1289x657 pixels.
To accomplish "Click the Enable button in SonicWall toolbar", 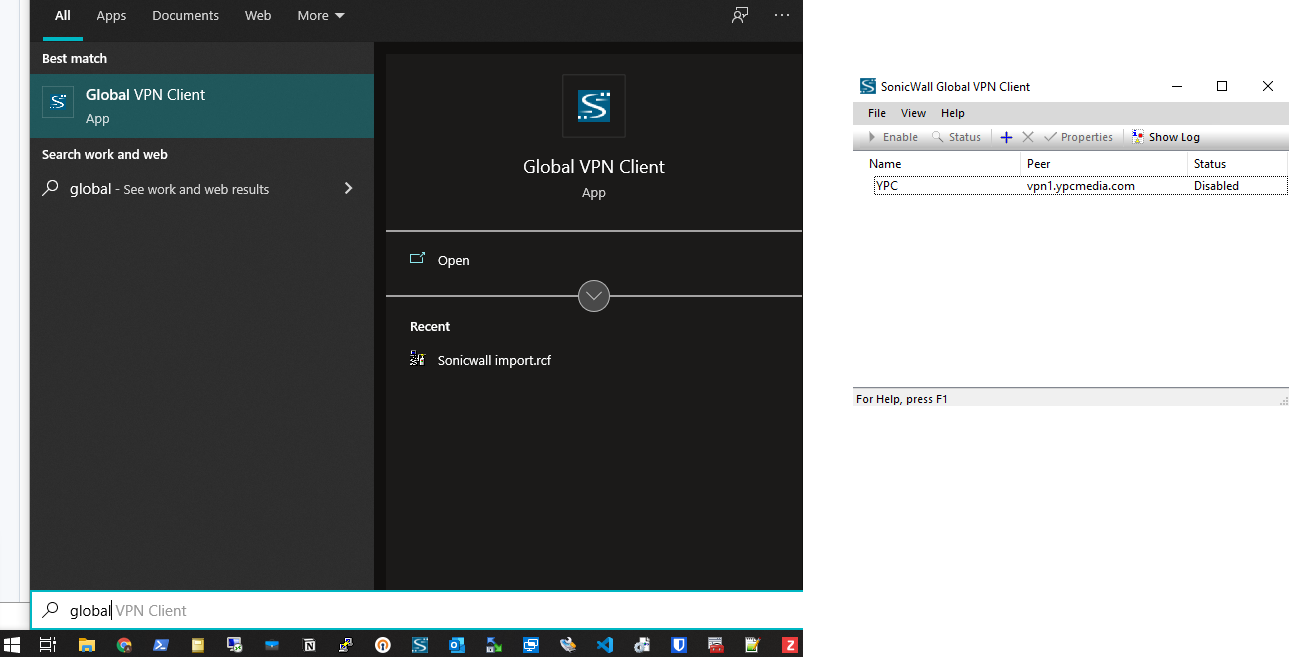I will pyautogui.click(x=892, y=137).
